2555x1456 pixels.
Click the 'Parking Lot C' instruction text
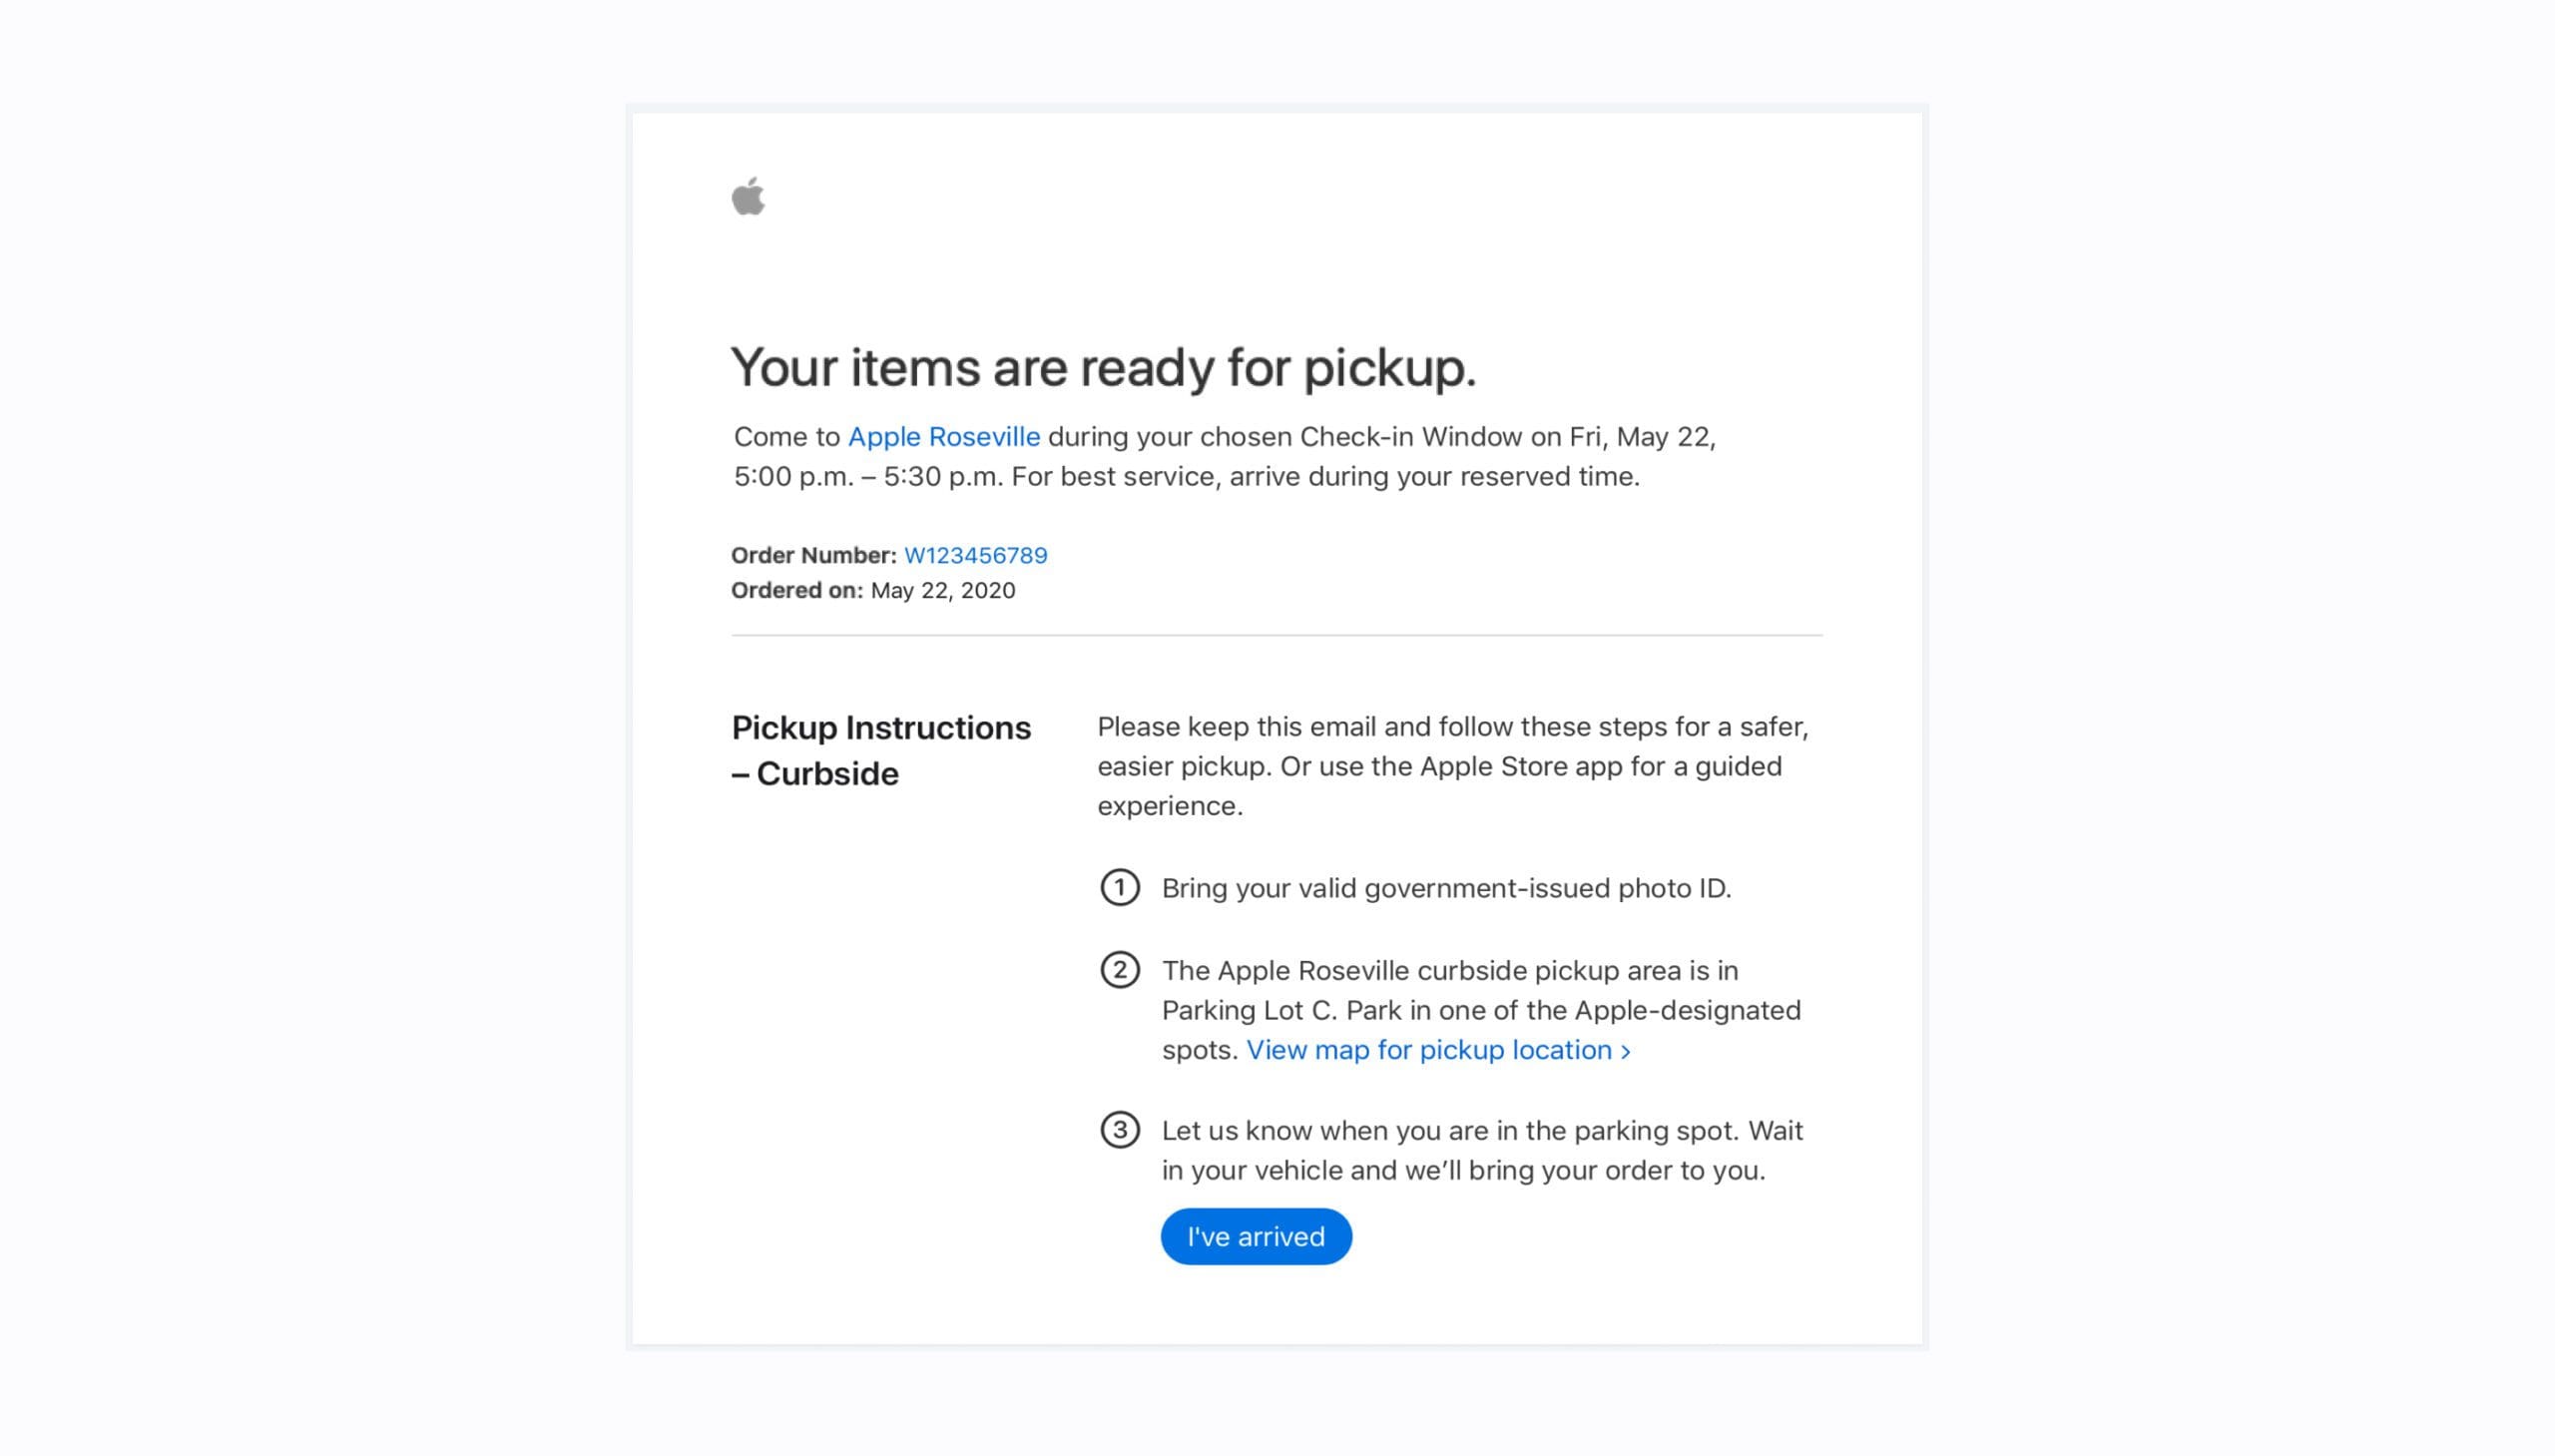coord(1480,1010)
